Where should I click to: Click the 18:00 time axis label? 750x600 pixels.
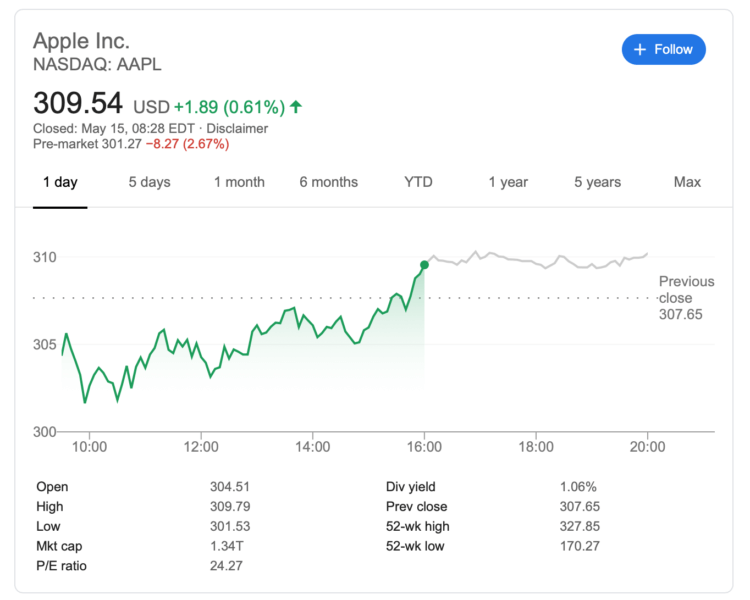[536, 447]
